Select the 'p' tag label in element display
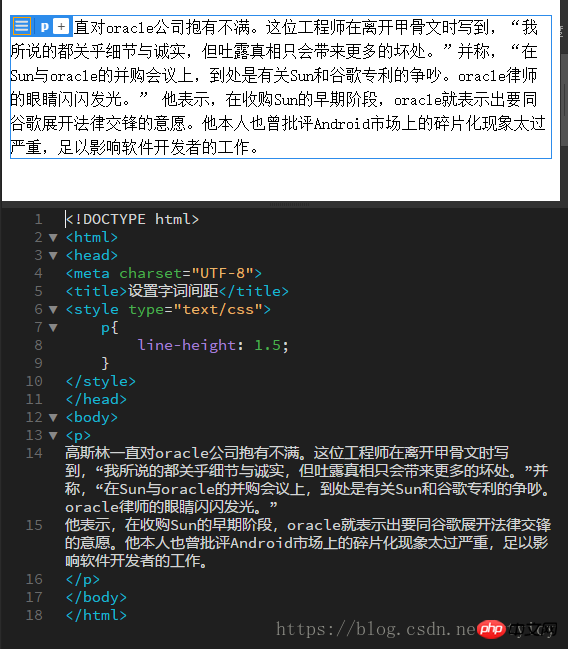The image size is (568, 649). pyautogui.click(x=44, y=27)
